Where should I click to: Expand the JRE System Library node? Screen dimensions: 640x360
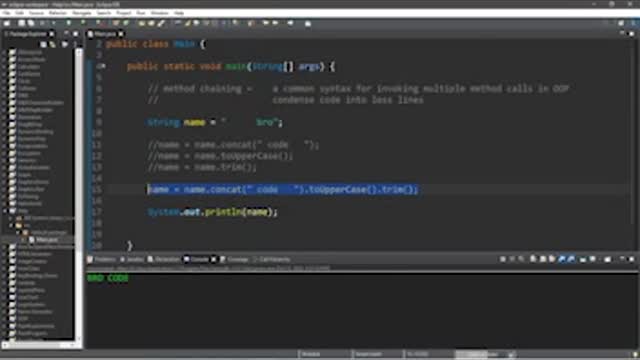click(x=11, y=218)
